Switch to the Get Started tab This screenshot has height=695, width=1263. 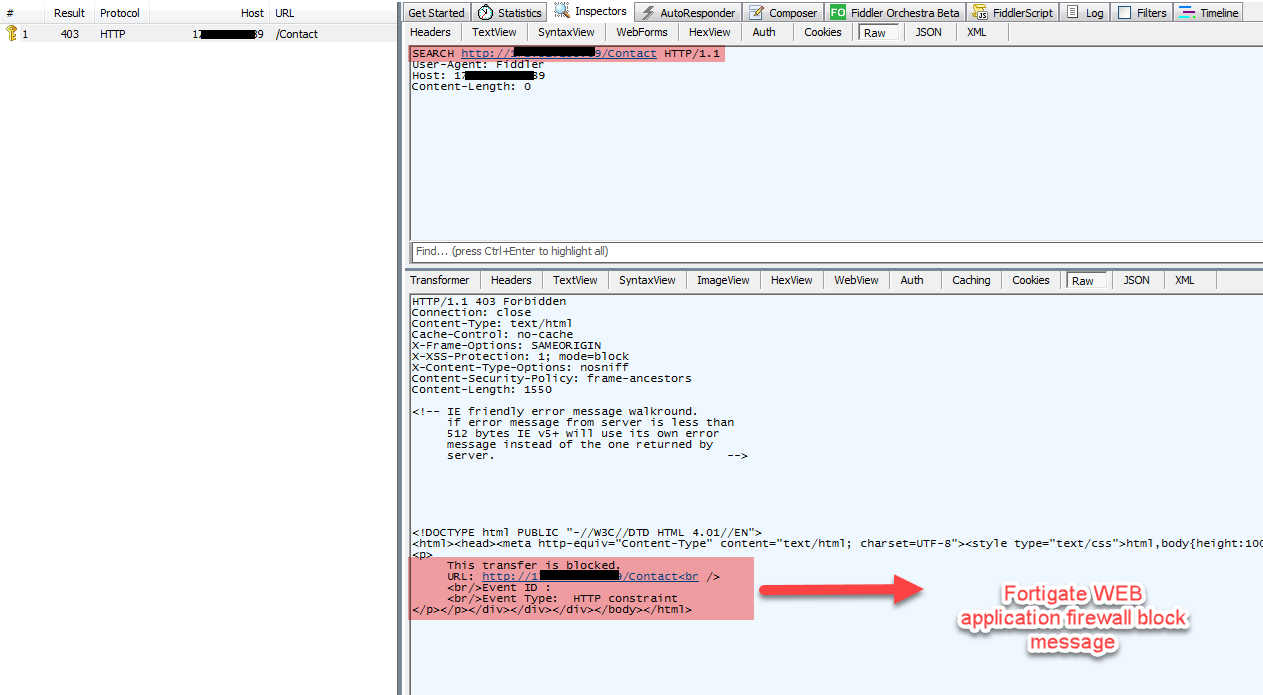pos(436,13)
